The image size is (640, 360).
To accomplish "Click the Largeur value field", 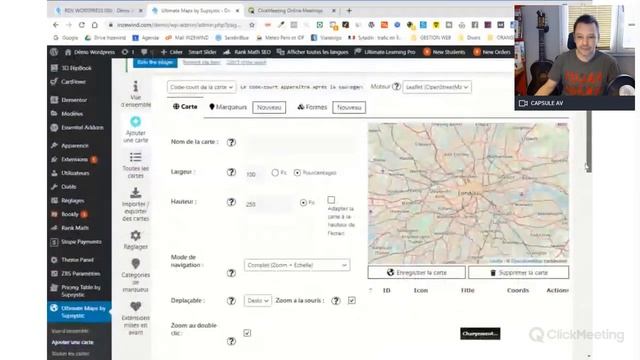I will click(x=255, y=173).
